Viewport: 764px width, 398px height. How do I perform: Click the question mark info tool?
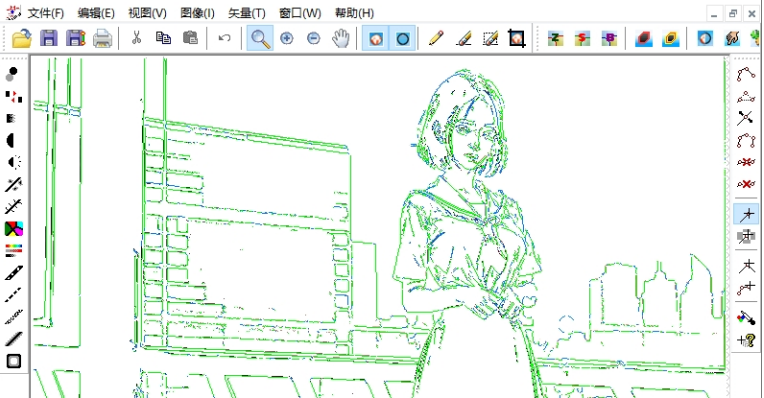point(746,340)
